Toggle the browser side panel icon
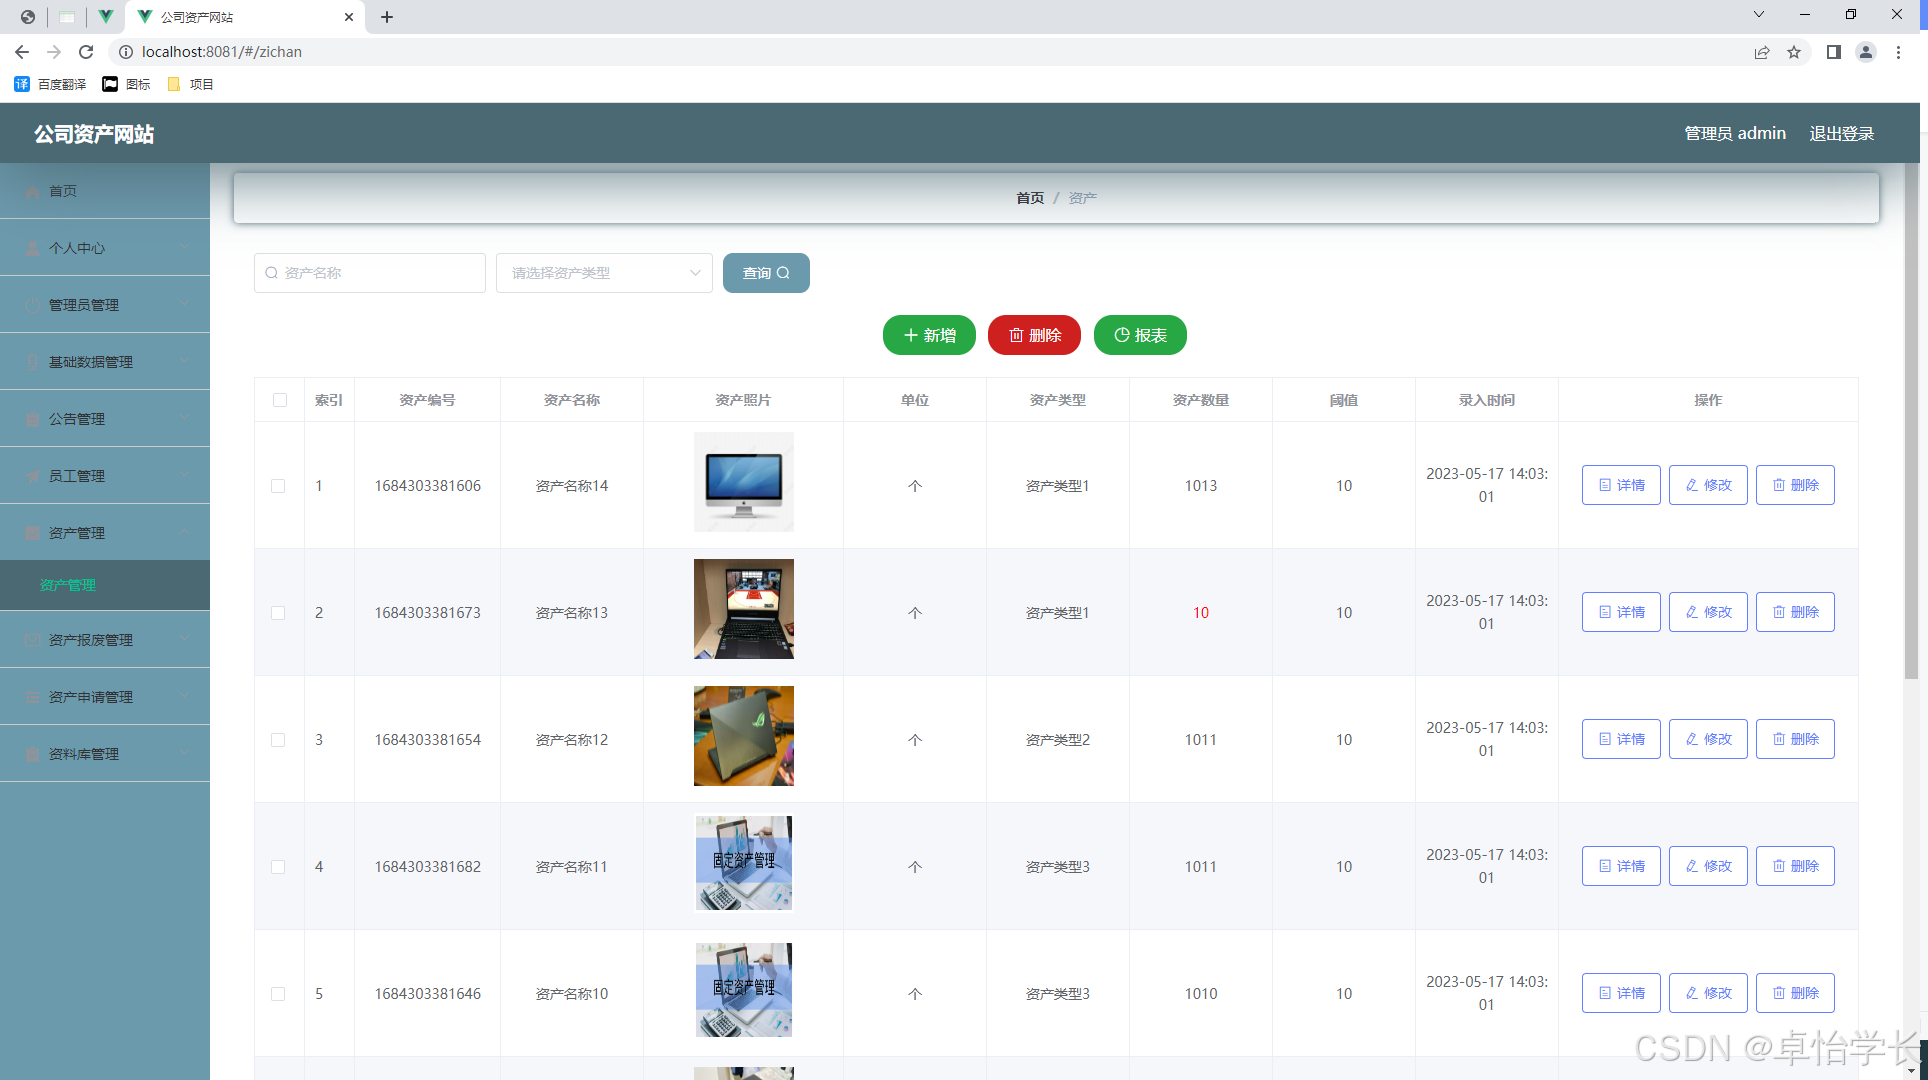Viewport: 1928px width, 1080px height. pos(1833,52)
